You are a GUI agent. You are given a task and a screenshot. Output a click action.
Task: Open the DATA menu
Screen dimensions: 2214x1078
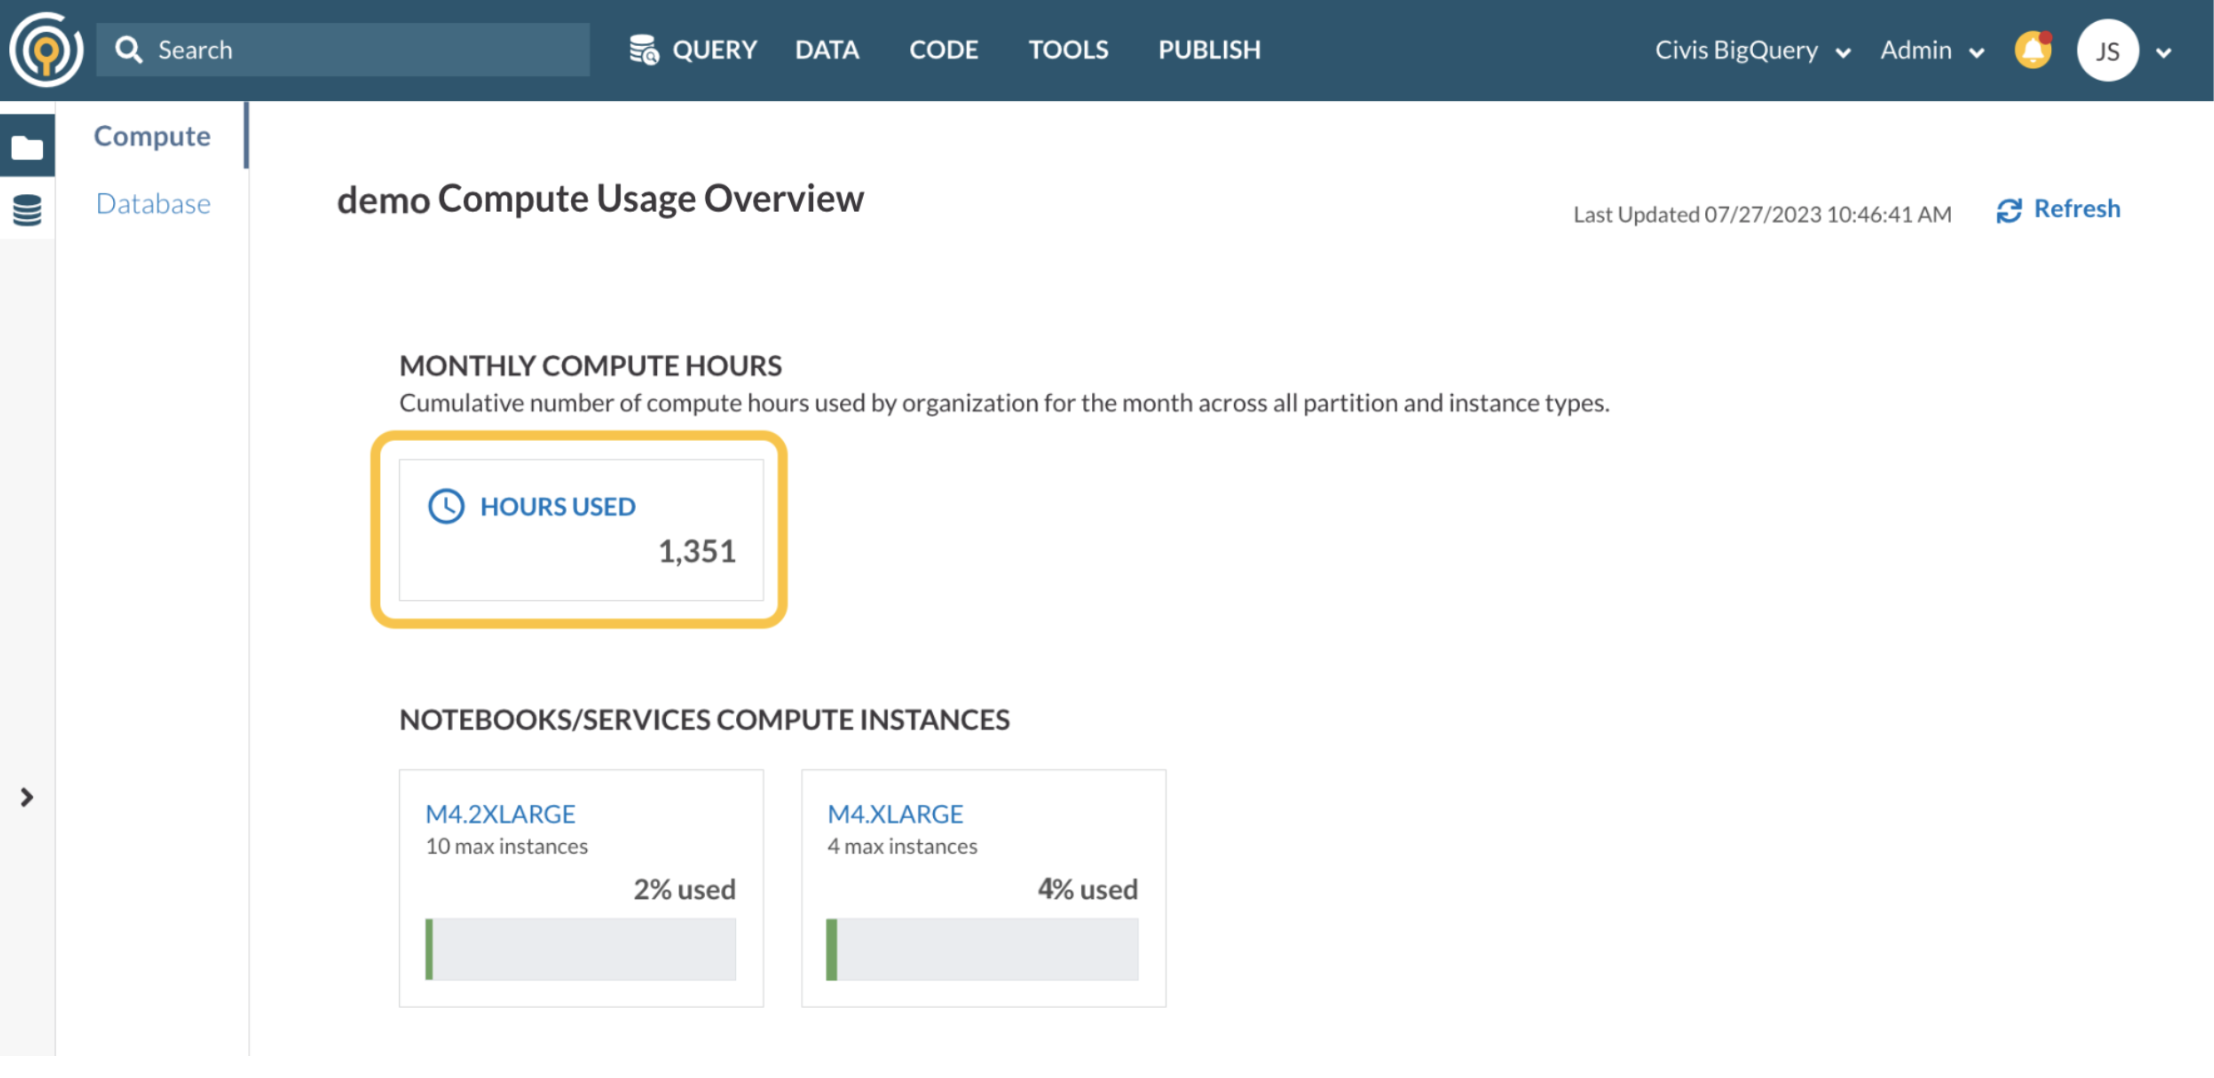pos(827,49)
